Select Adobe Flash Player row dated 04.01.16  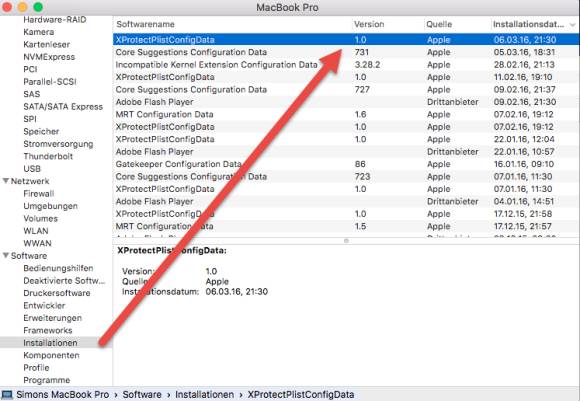coord(346,201)
